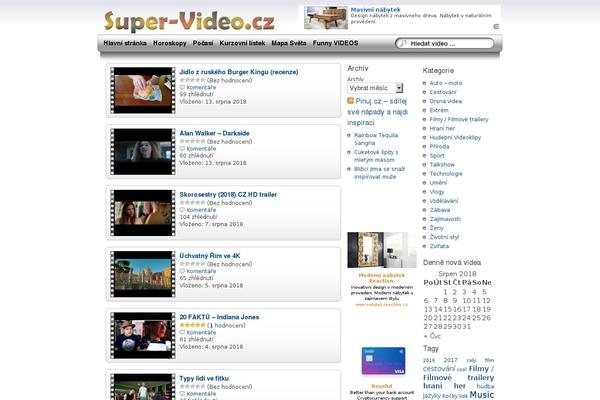Select Hraní her category
Image resolution: width=600 pixels, height=400 pixels.
(x=442, y=128)
